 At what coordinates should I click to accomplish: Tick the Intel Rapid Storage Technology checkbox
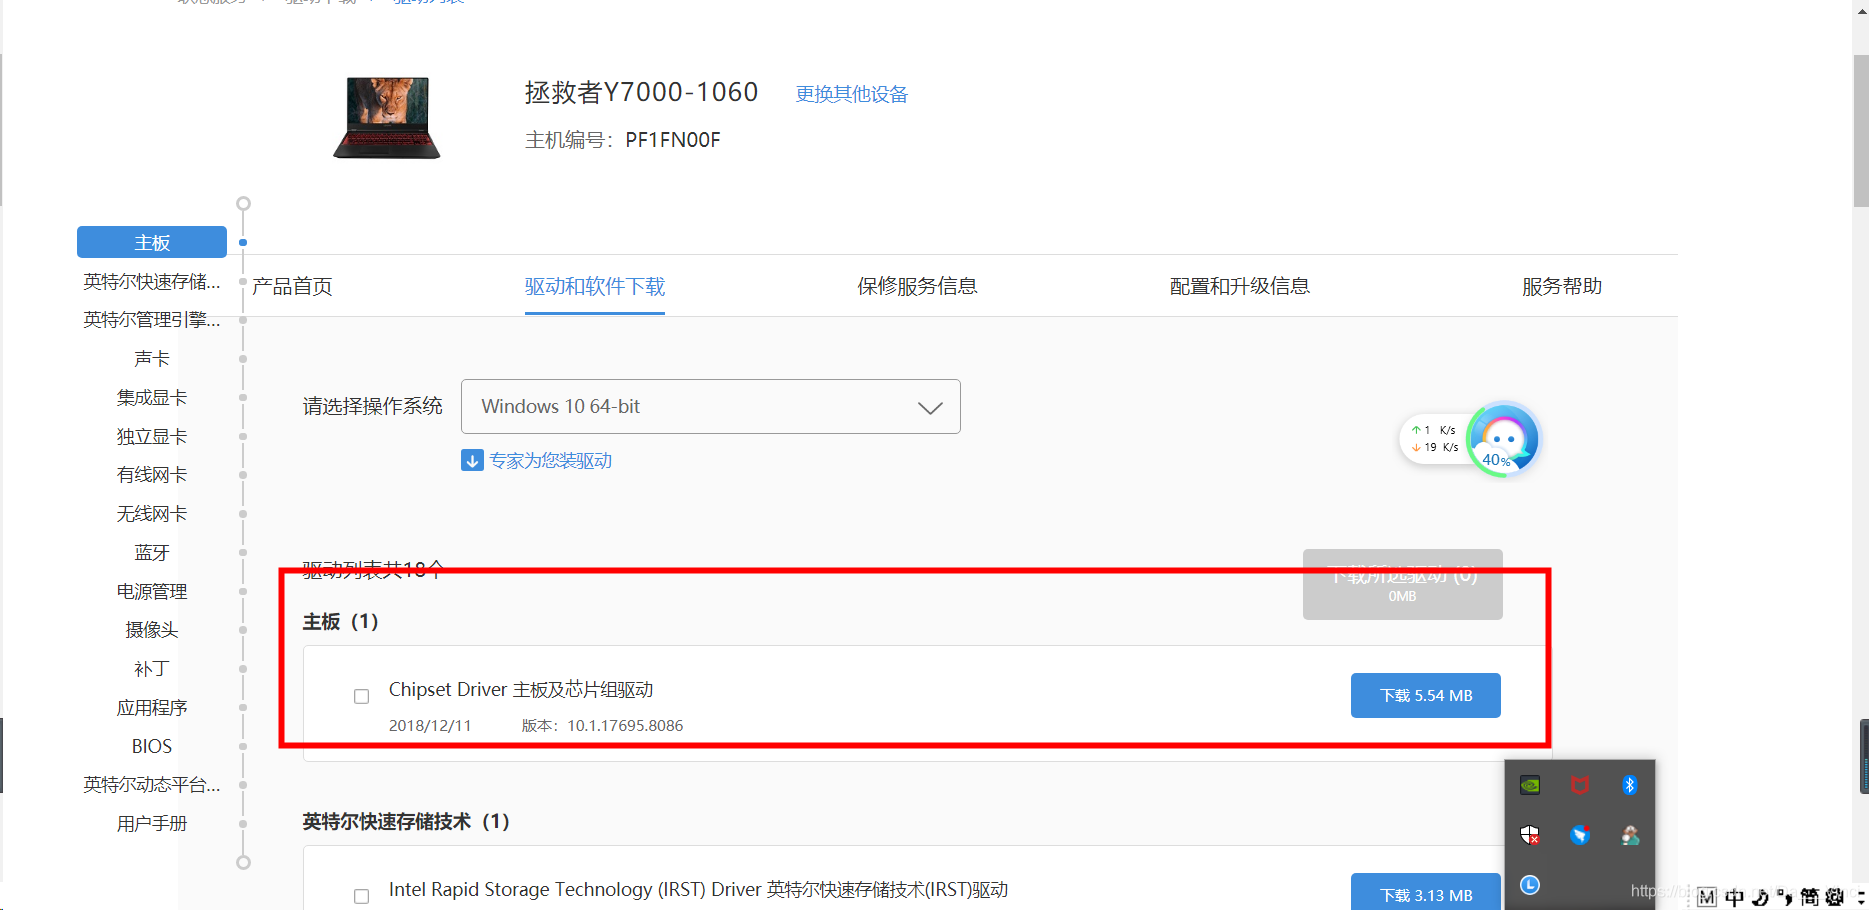tap(361, 896)
